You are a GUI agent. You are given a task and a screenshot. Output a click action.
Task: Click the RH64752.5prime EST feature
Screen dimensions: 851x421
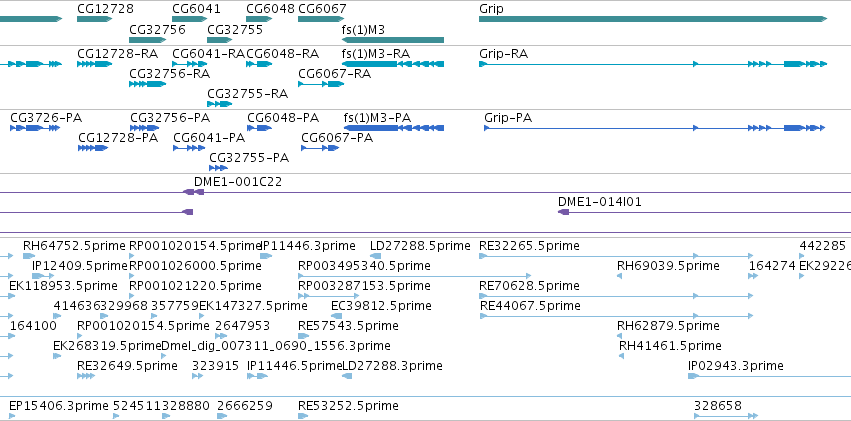[29, 256]
